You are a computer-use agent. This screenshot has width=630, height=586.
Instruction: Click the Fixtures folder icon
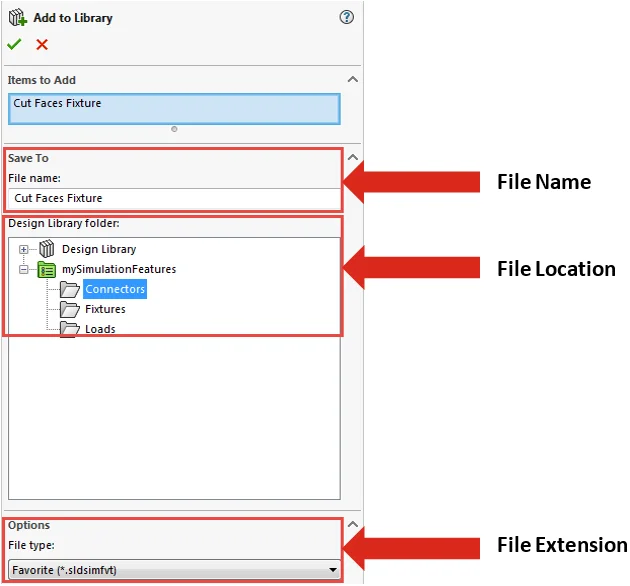click(x=69, y=310)
